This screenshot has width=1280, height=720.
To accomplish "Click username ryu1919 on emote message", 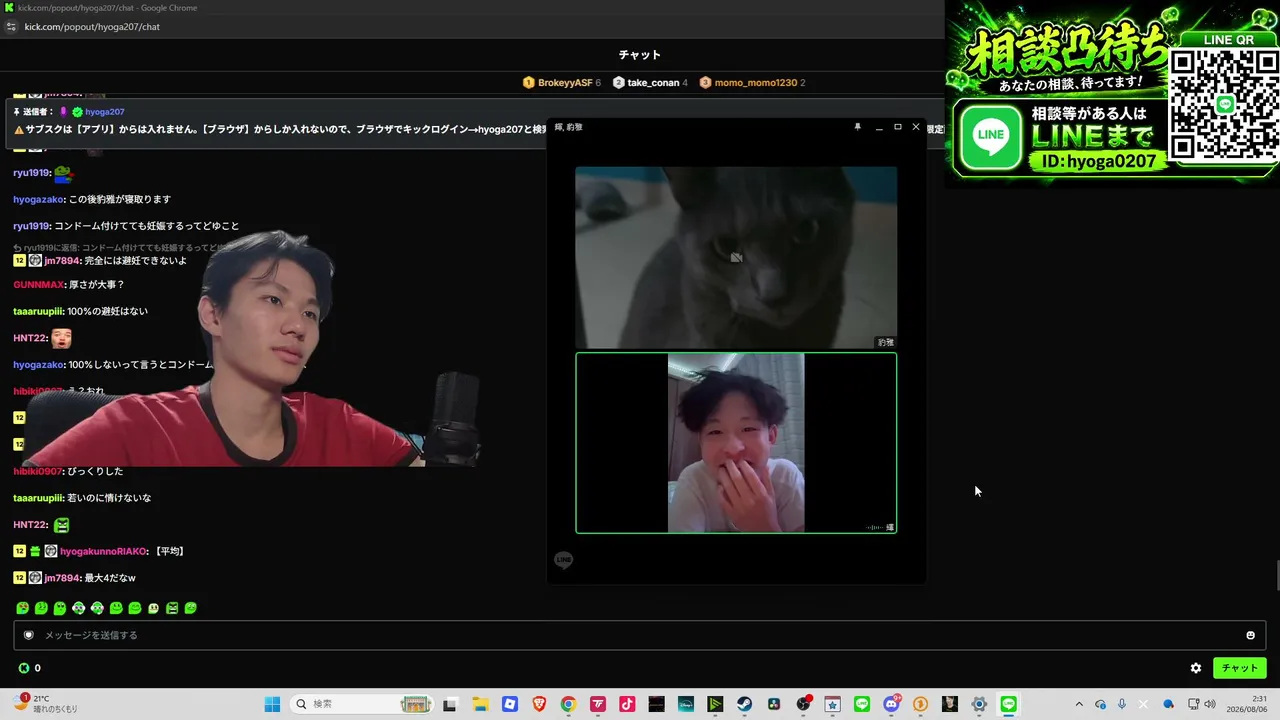I will pos(31,173).
